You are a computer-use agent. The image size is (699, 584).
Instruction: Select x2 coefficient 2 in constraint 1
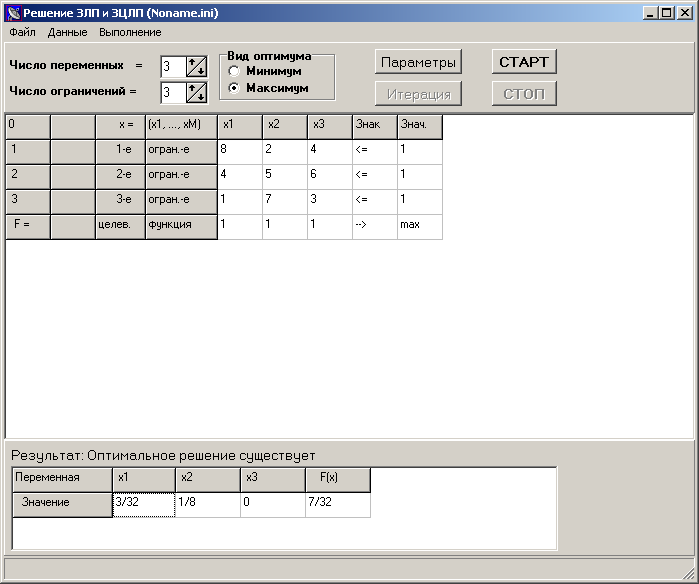[285, 152]
